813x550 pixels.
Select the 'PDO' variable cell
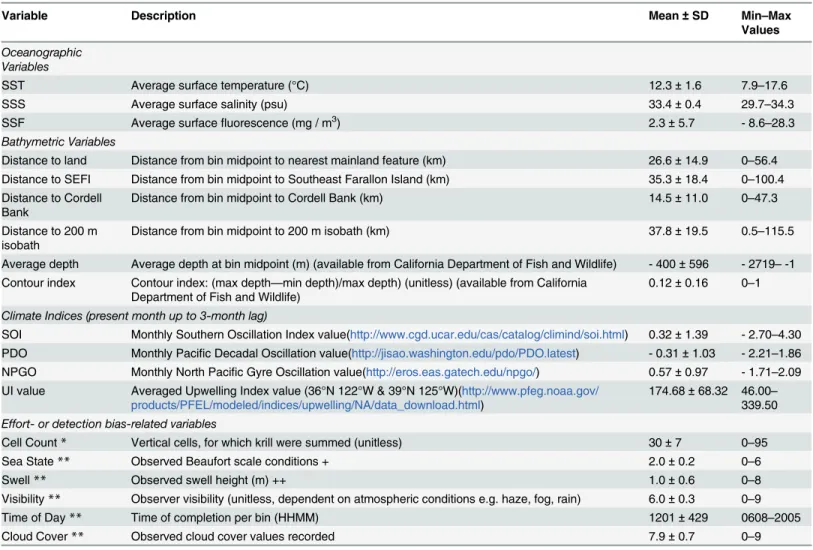(14, 354)
